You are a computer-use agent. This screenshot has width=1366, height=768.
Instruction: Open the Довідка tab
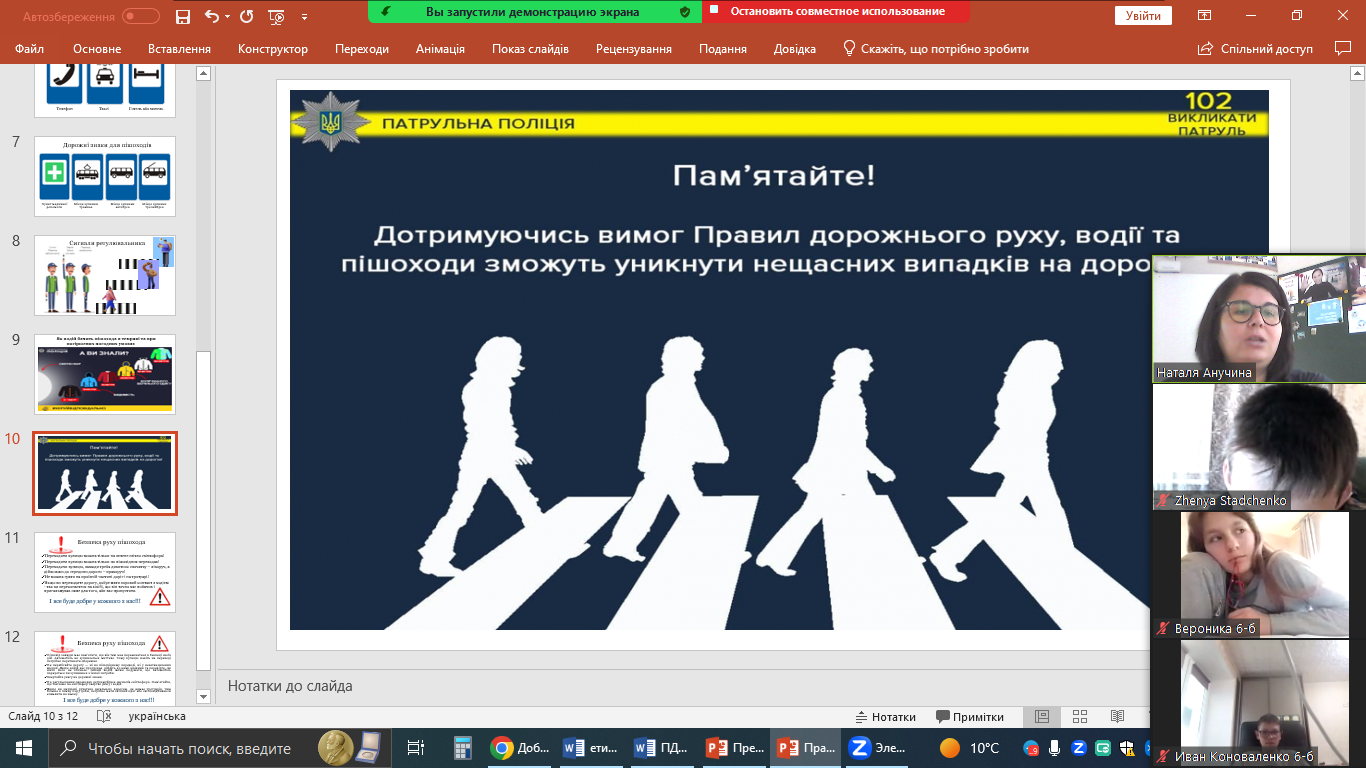[x=794, y=48]
